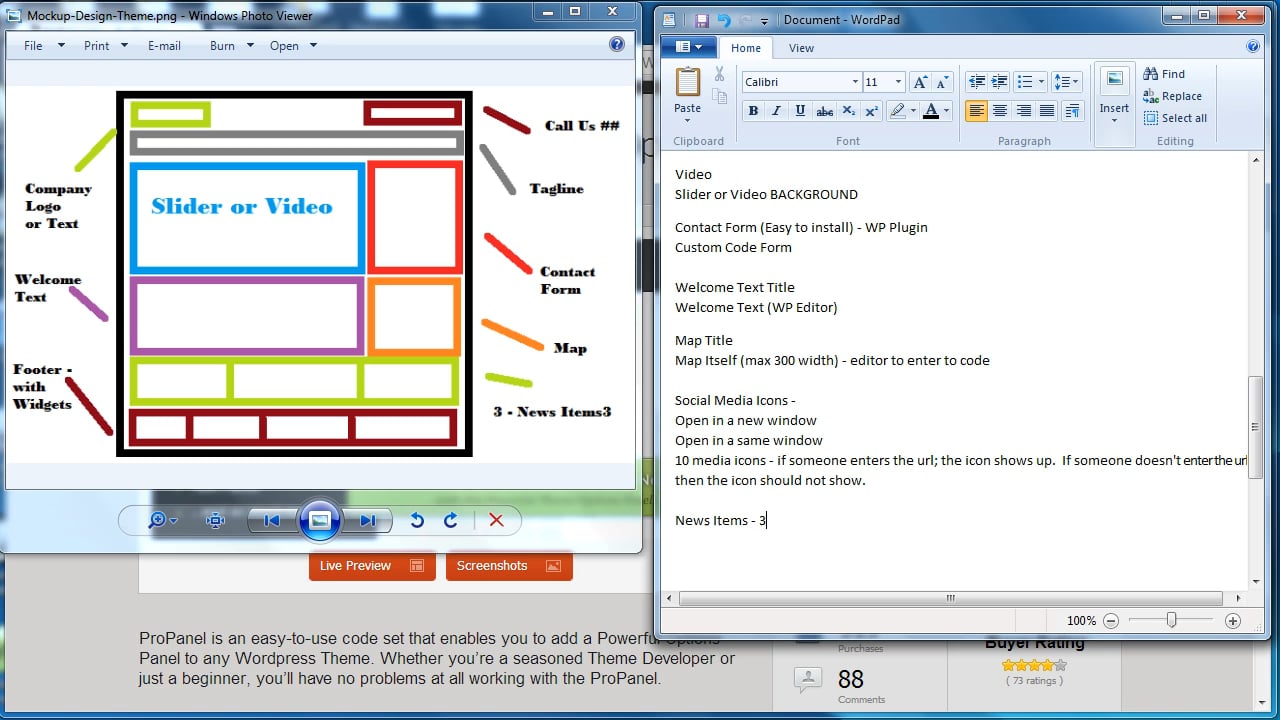Select the Superscript icon
This screenshot has height=720, width=1280.
coord(872,111)
